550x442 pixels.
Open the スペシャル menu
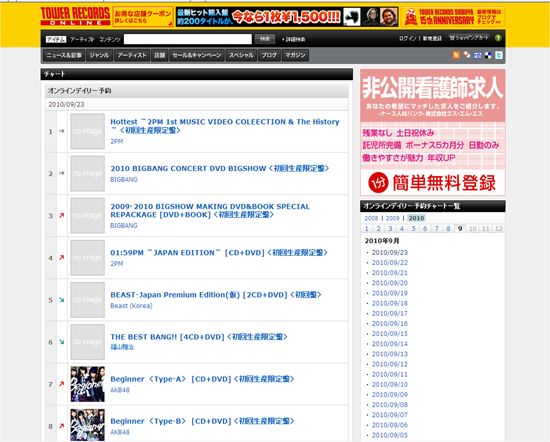[x=241, y=55]
